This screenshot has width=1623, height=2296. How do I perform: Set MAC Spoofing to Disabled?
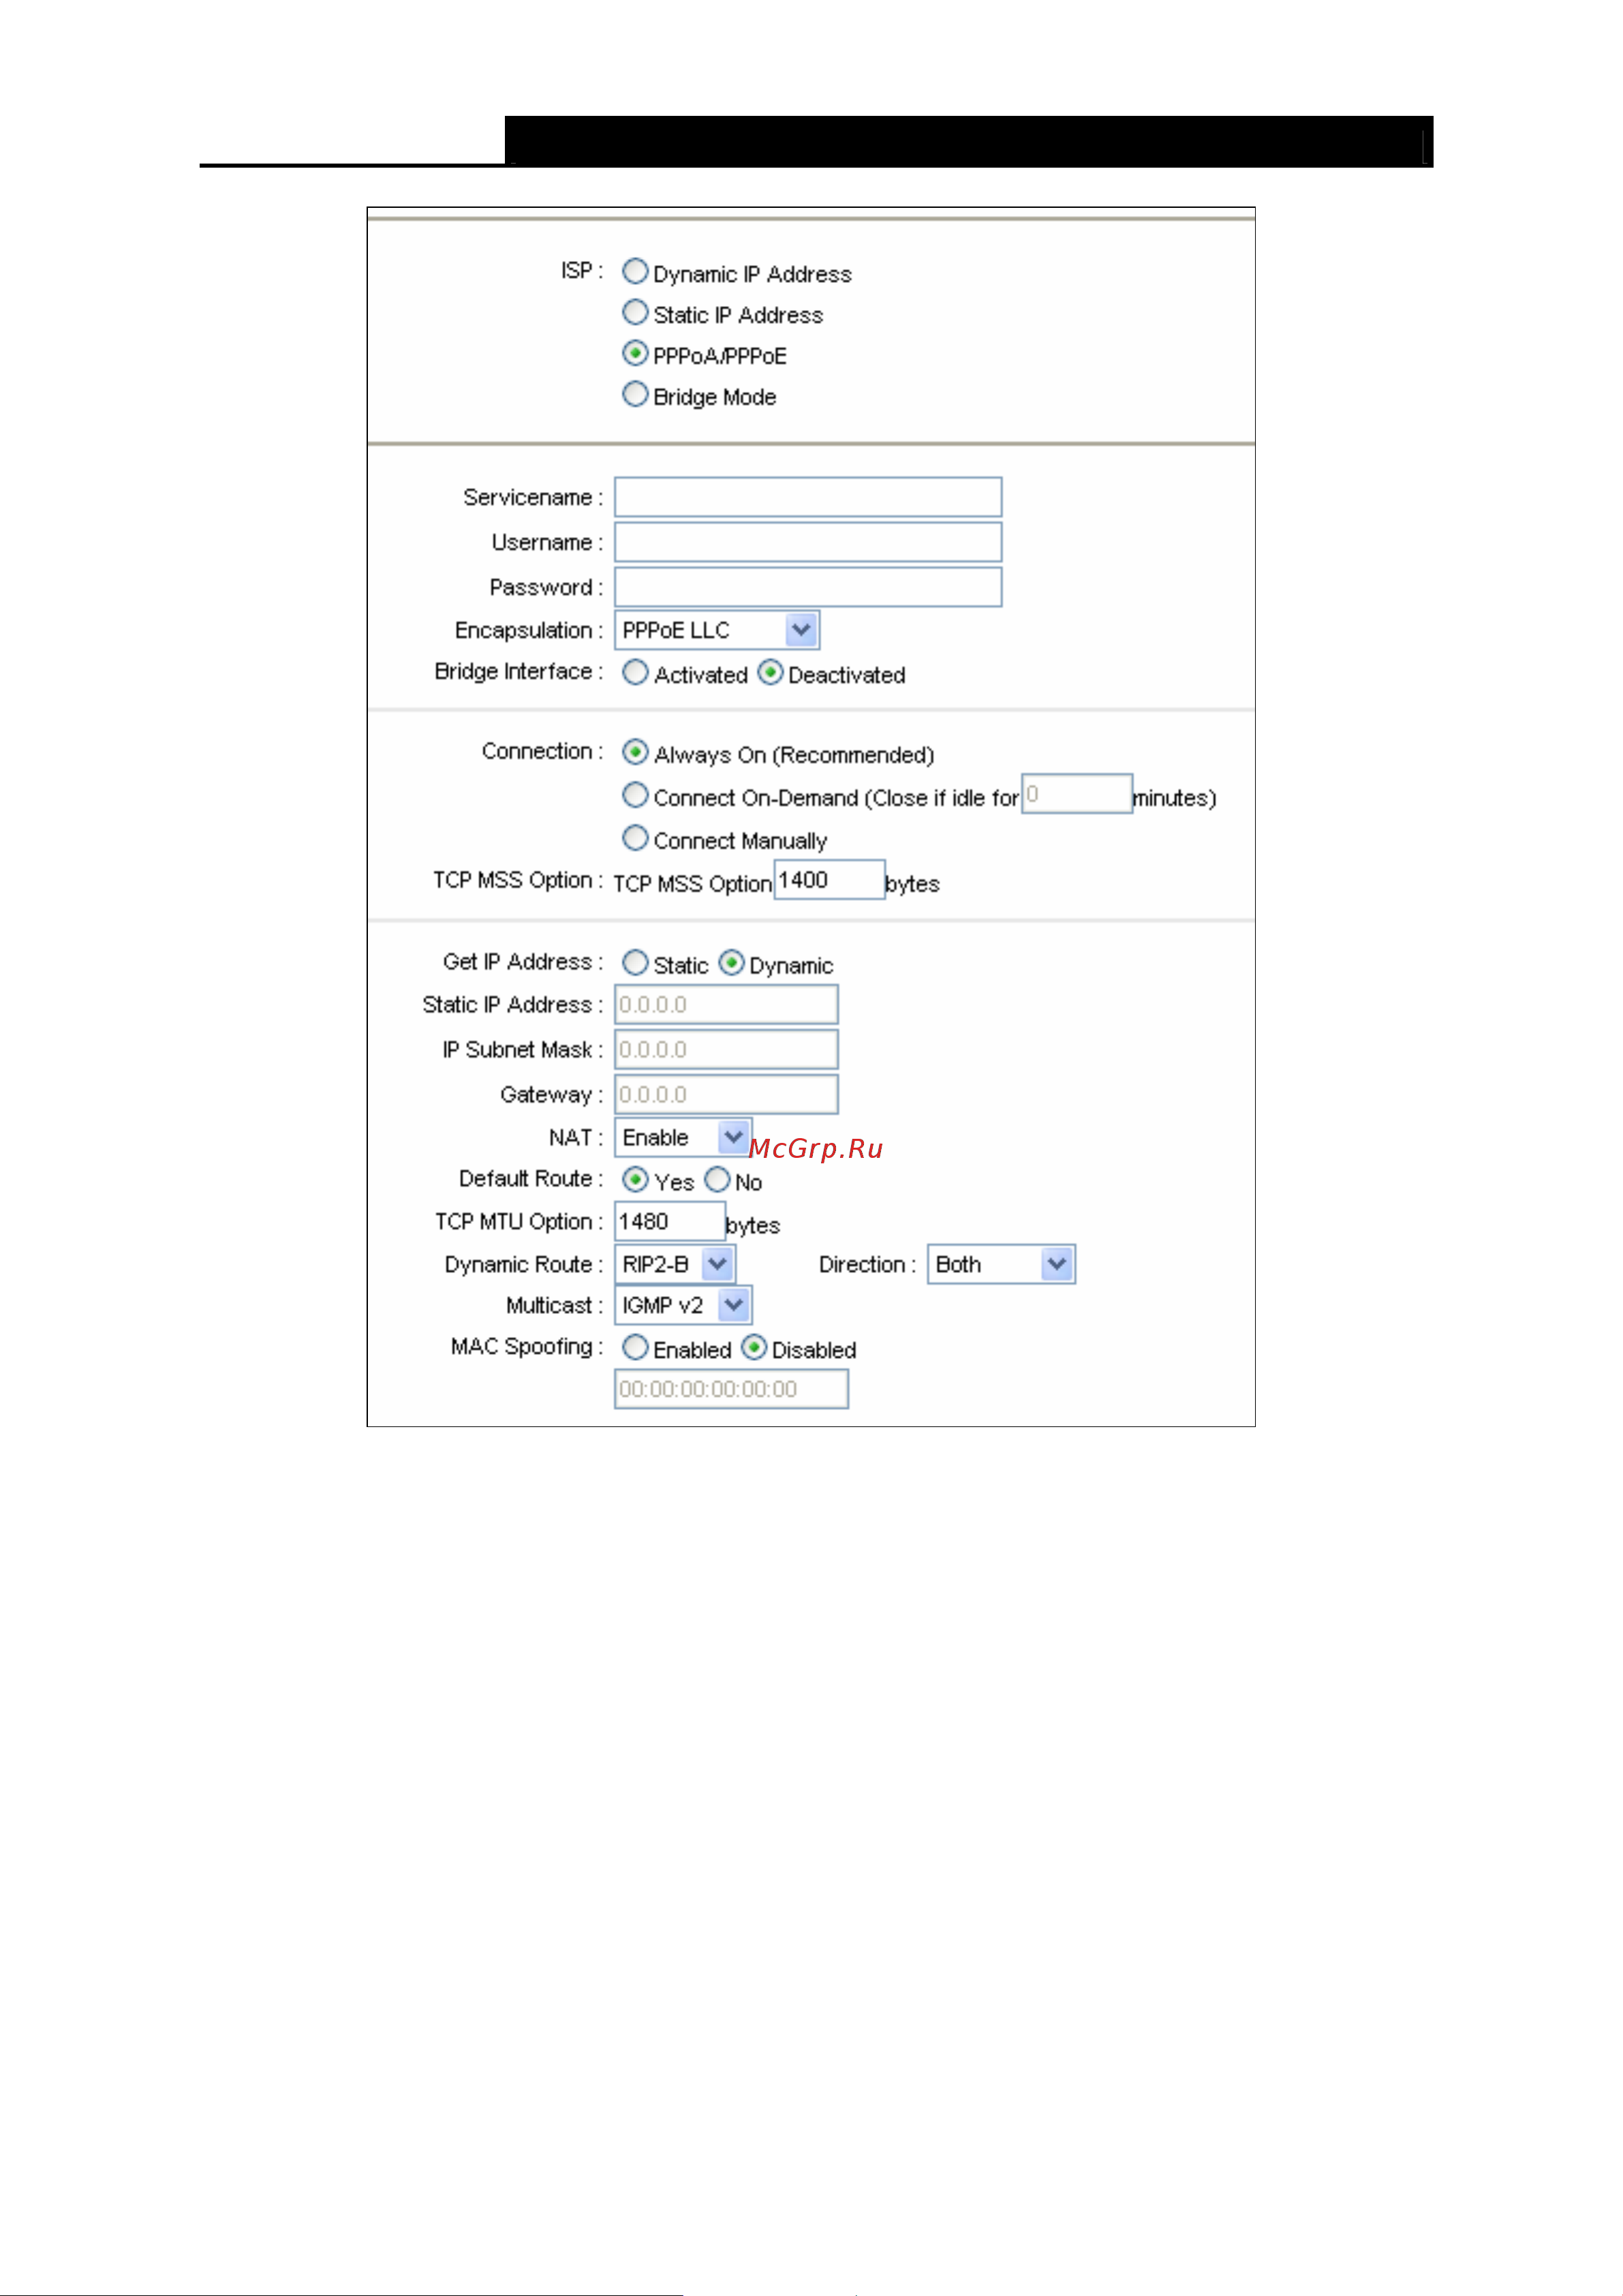754,1347
